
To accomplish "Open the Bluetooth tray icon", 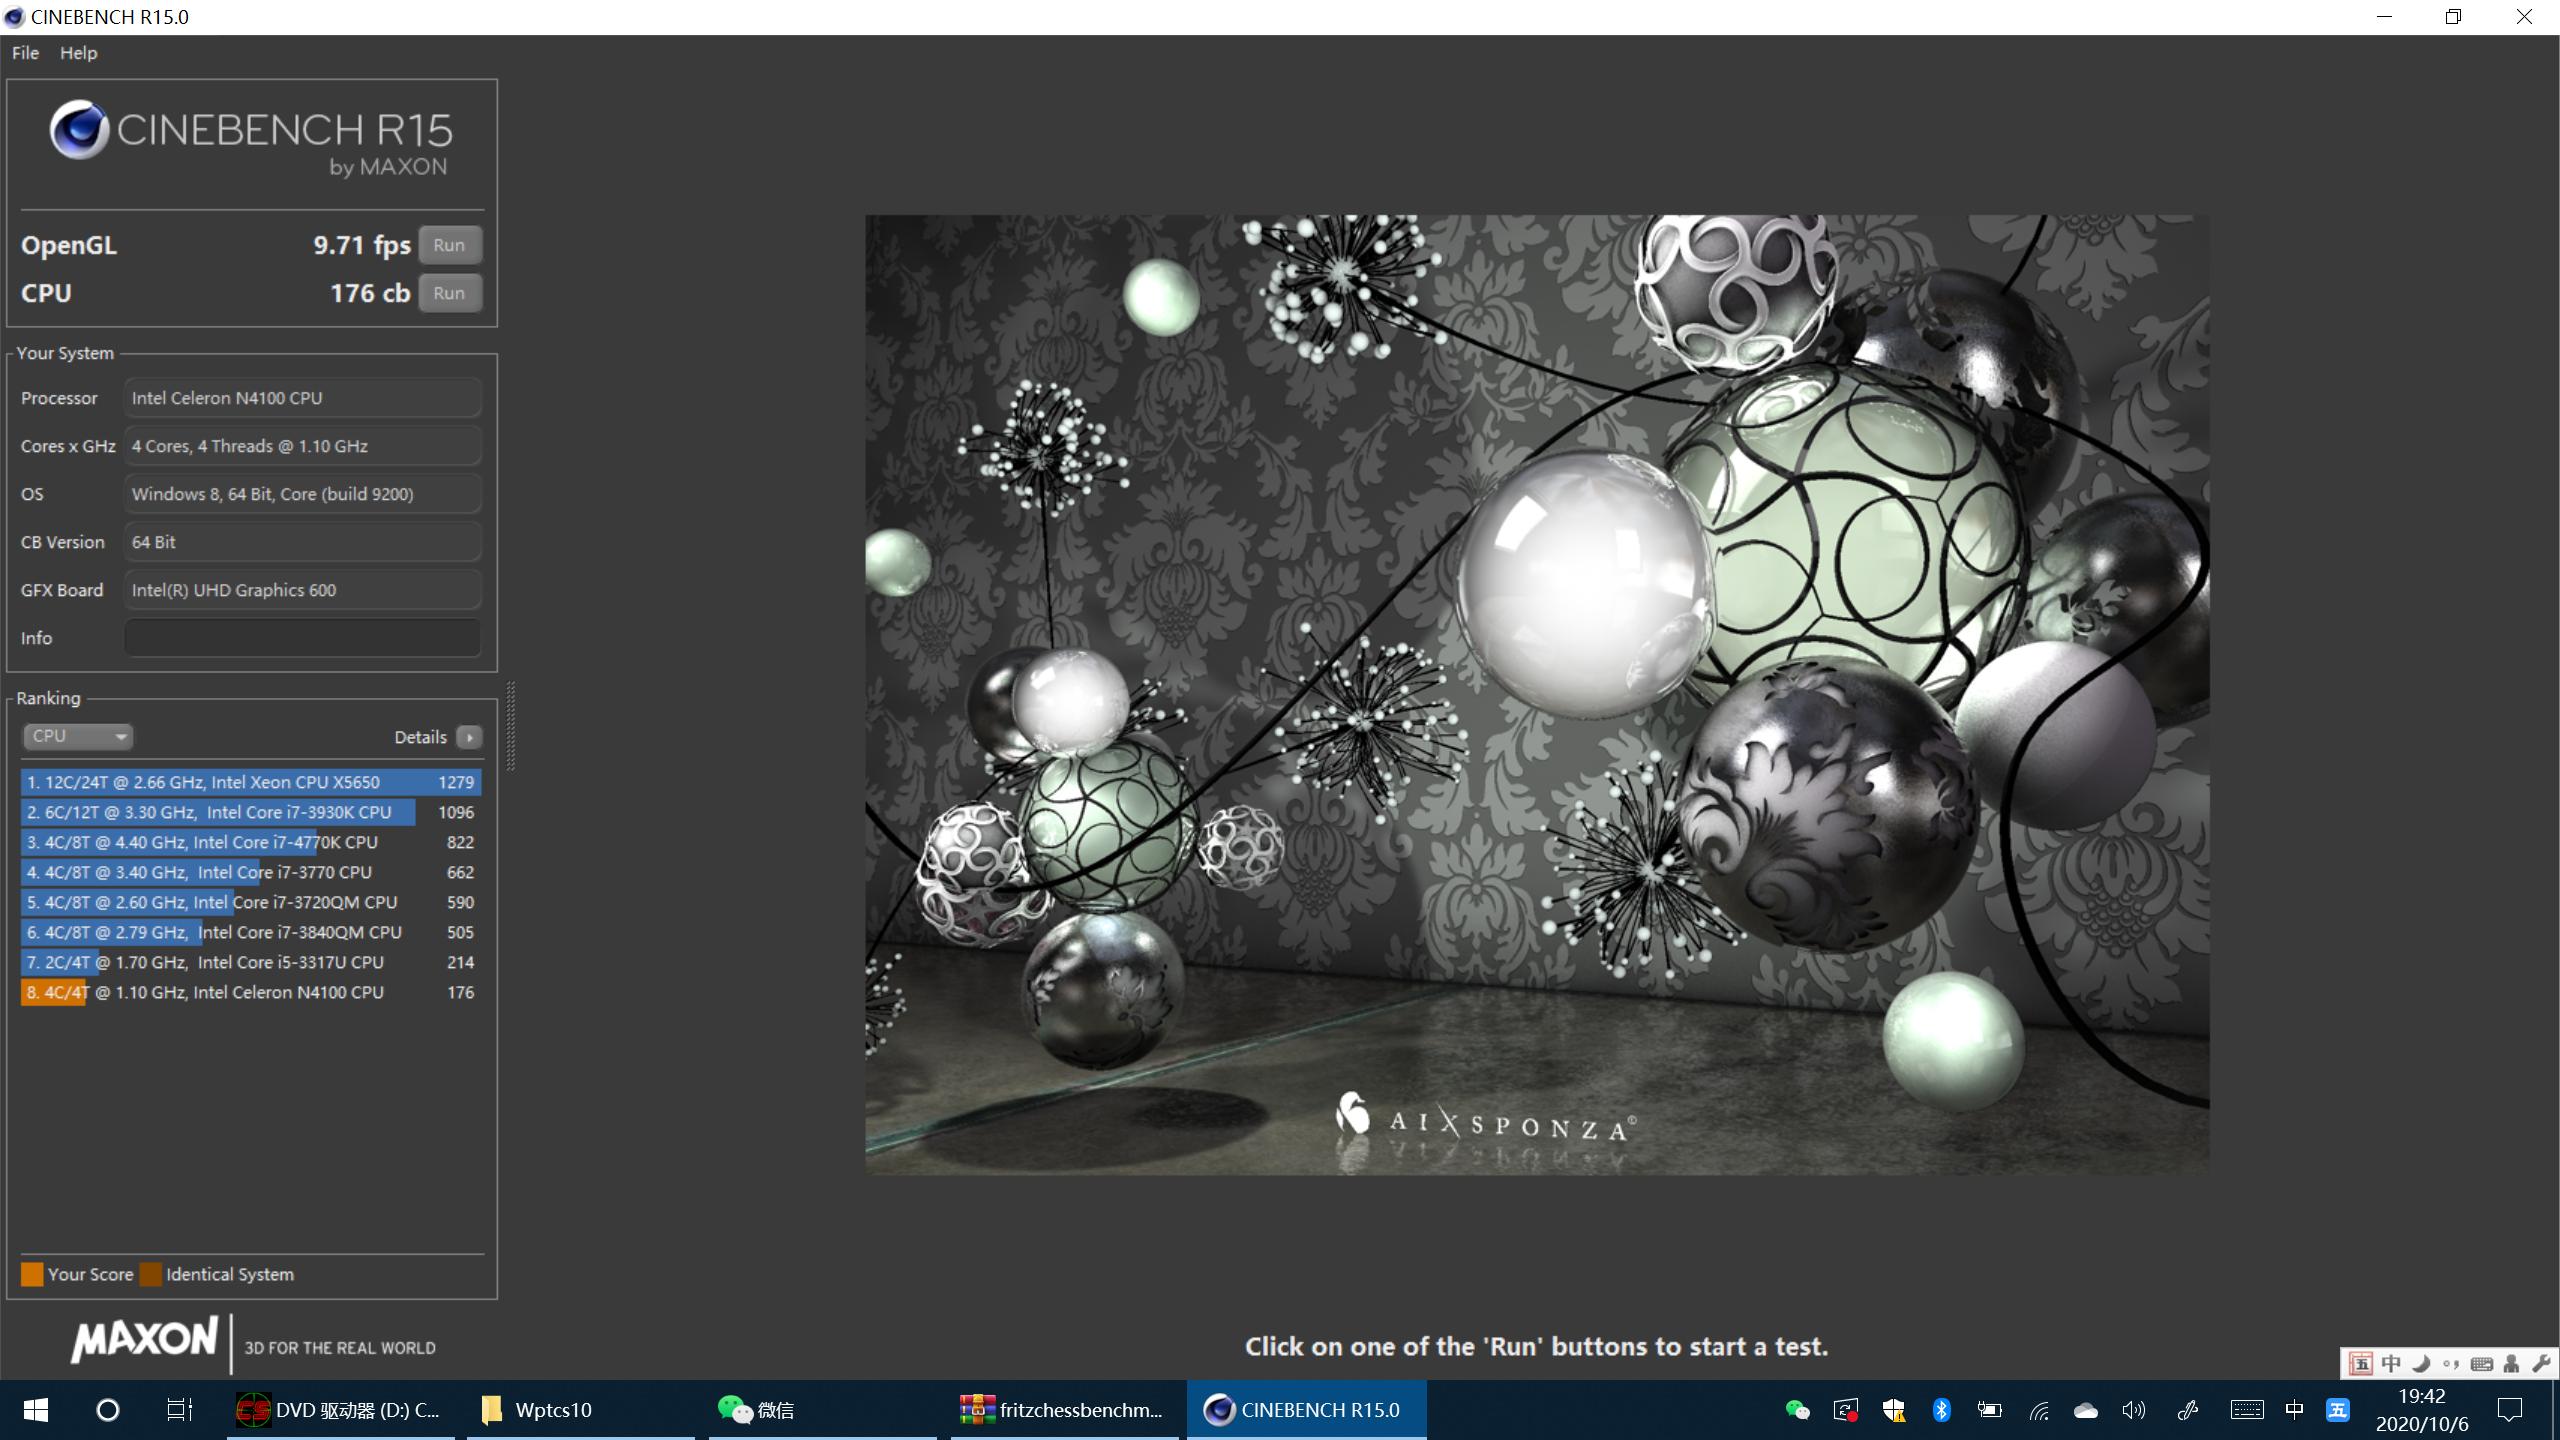I will [x=1941, y=1410].
